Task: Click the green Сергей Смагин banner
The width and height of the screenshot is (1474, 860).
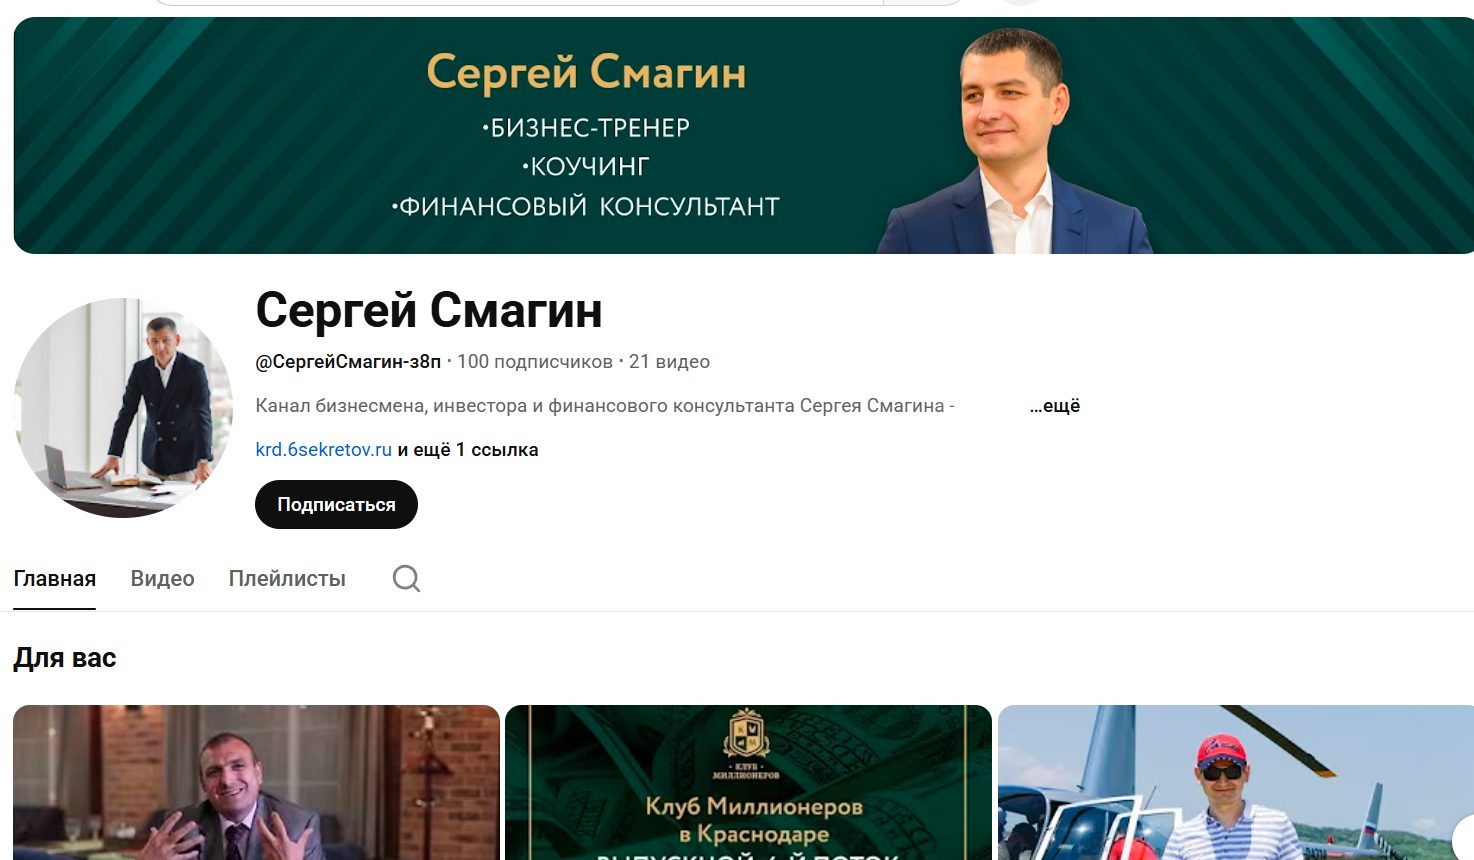Action: (x=743, y=135)
